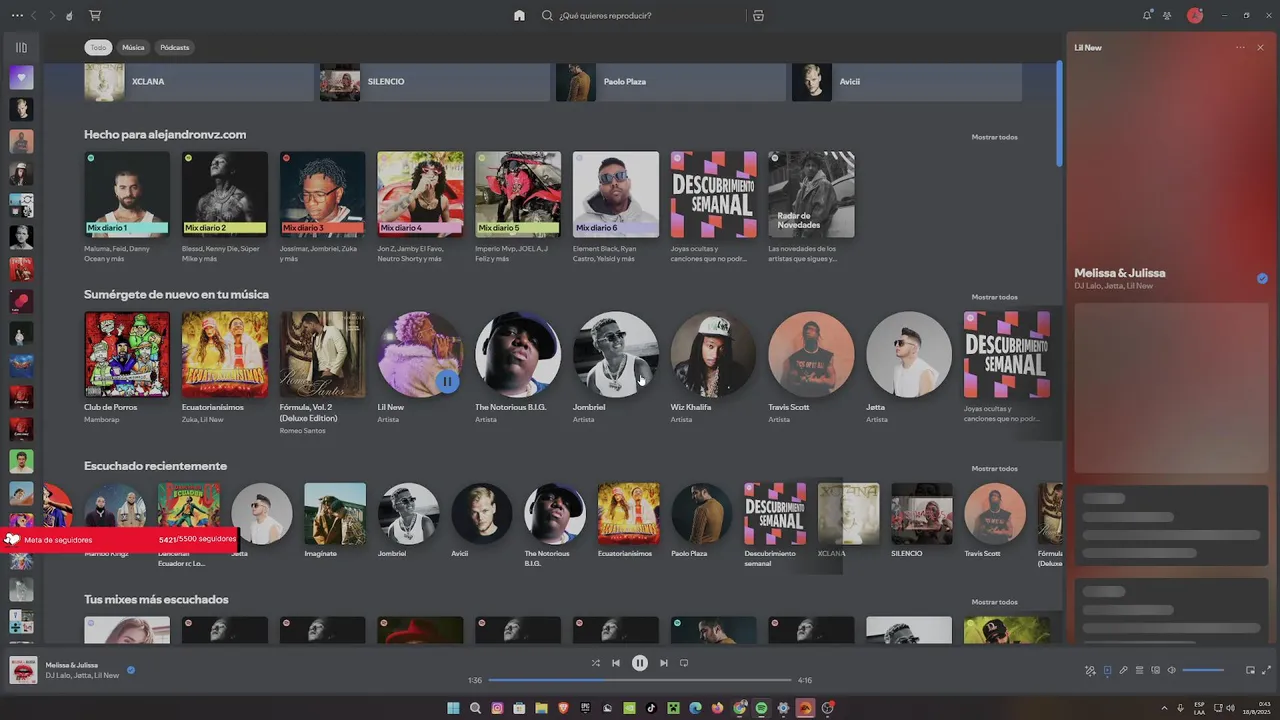Open Liked Songs heart in sidebar
The height and width of the screenshot is (720, 1280).
(x=21, y=77)
